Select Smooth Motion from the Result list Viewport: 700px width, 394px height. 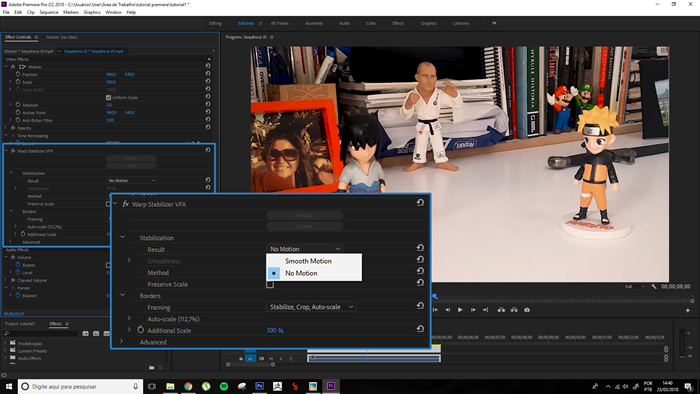tap(314, 261)
